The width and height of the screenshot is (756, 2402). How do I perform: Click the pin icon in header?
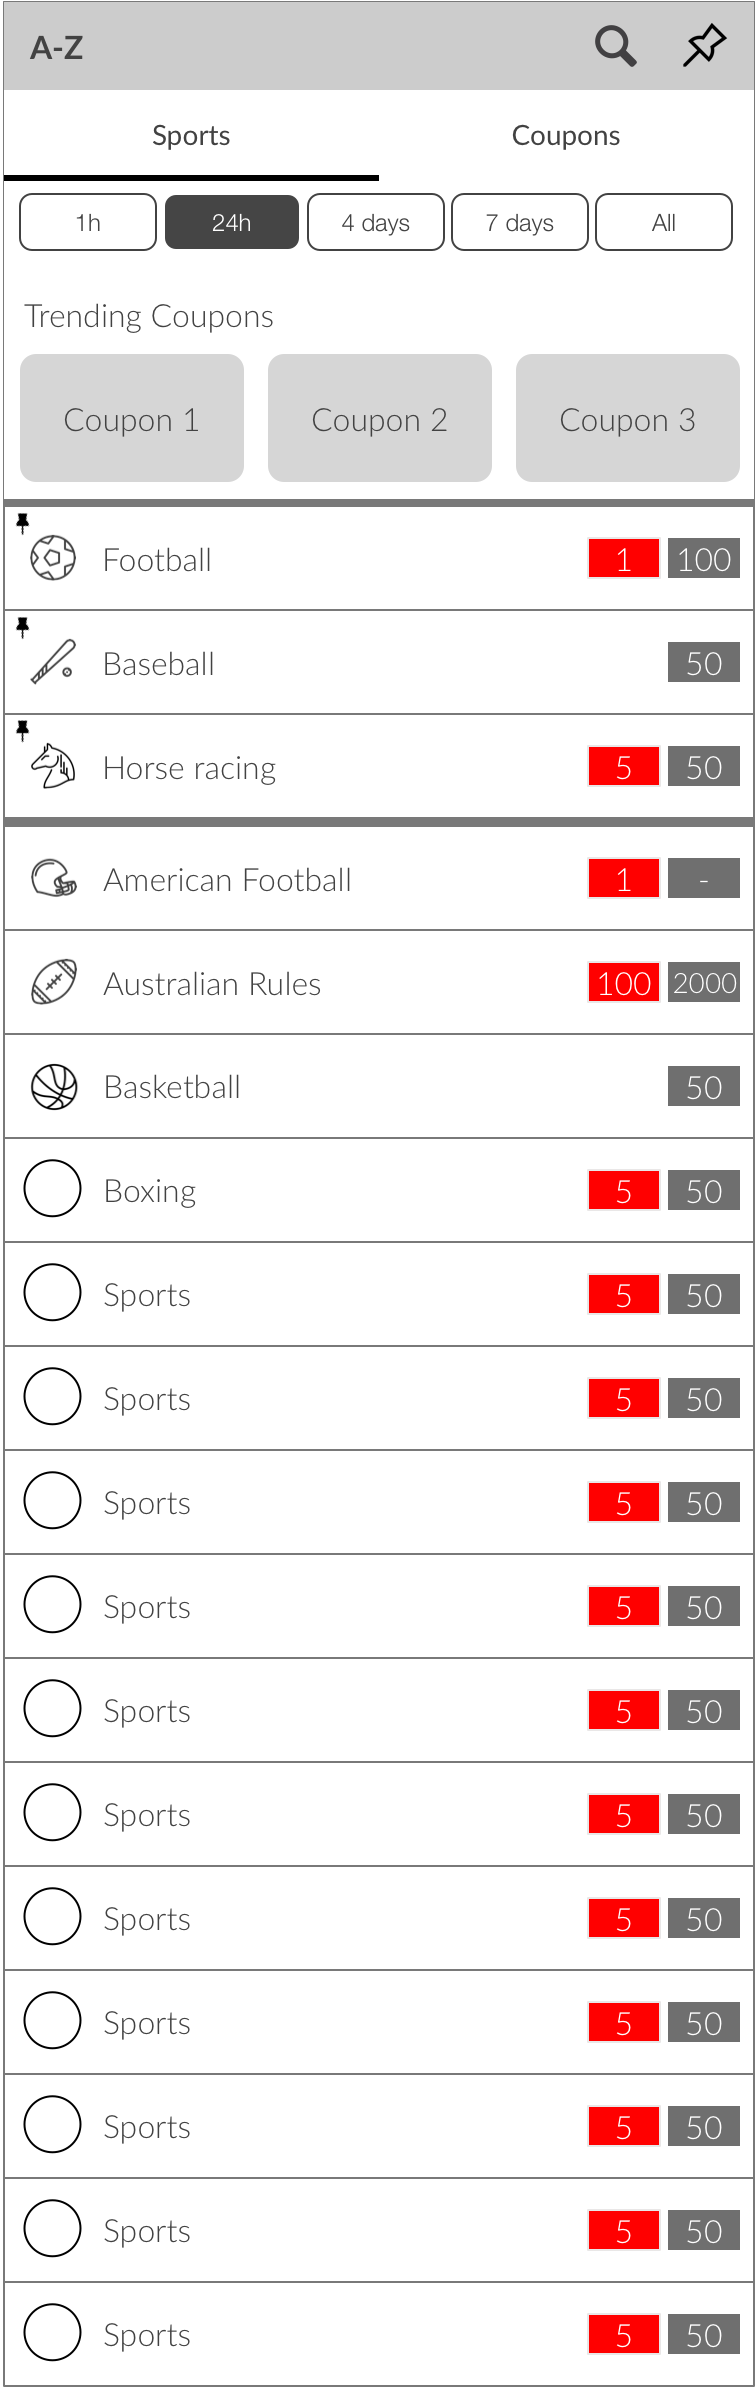pos(704,46)
